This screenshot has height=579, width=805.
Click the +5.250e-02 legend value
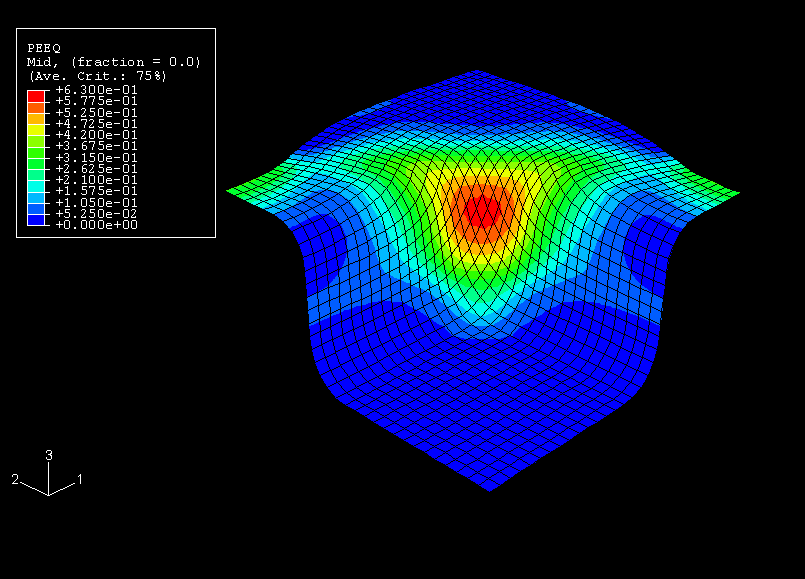pos(97,214)
